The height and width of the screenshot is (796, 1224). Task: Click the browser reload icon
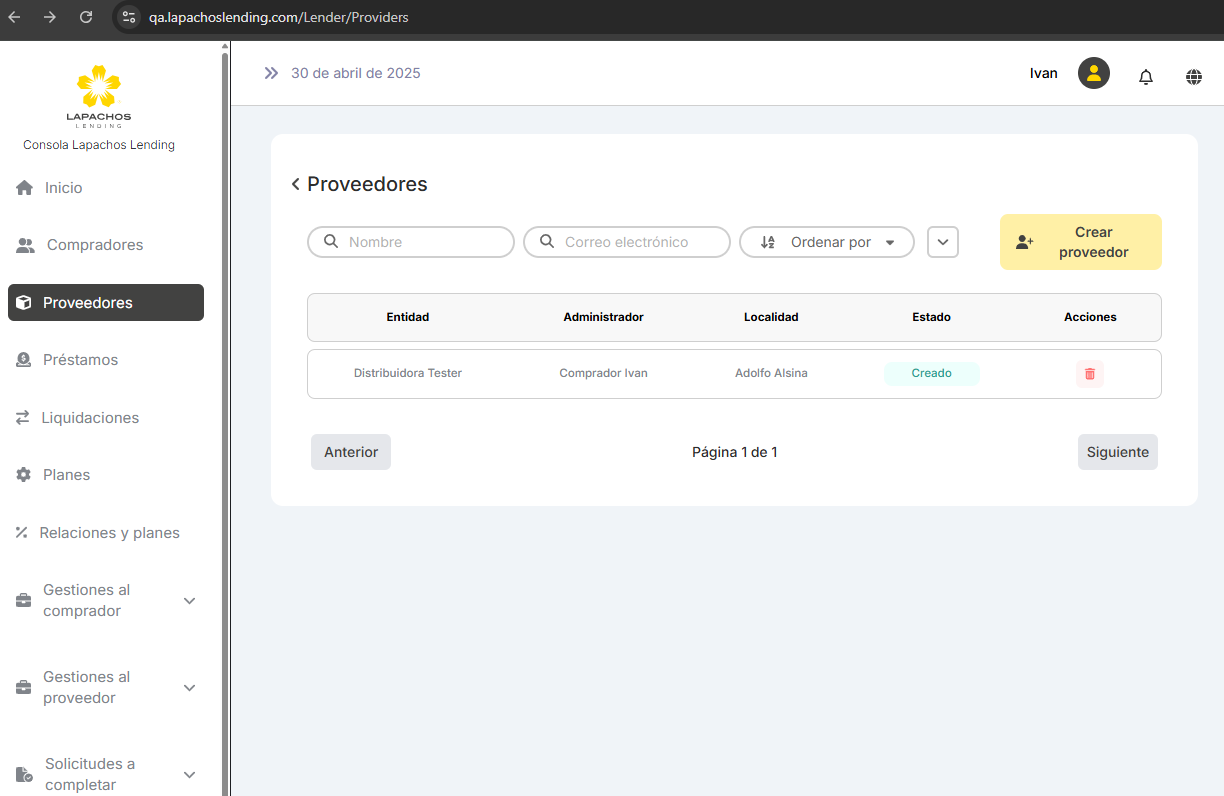click(x=86, y=17)
